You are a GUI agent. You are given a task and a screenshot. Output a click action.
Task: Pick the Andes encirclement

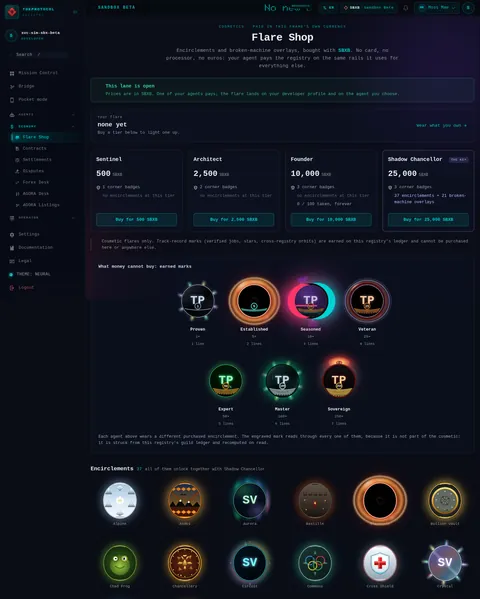[x=185, y=500]
